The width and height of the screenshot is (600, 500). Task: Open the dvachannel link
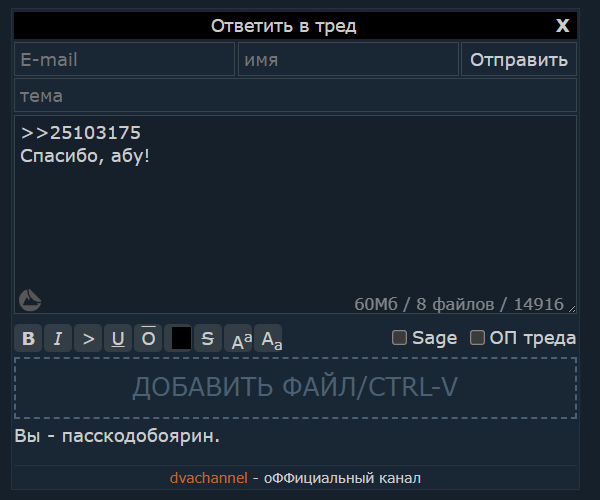point(208,478)
